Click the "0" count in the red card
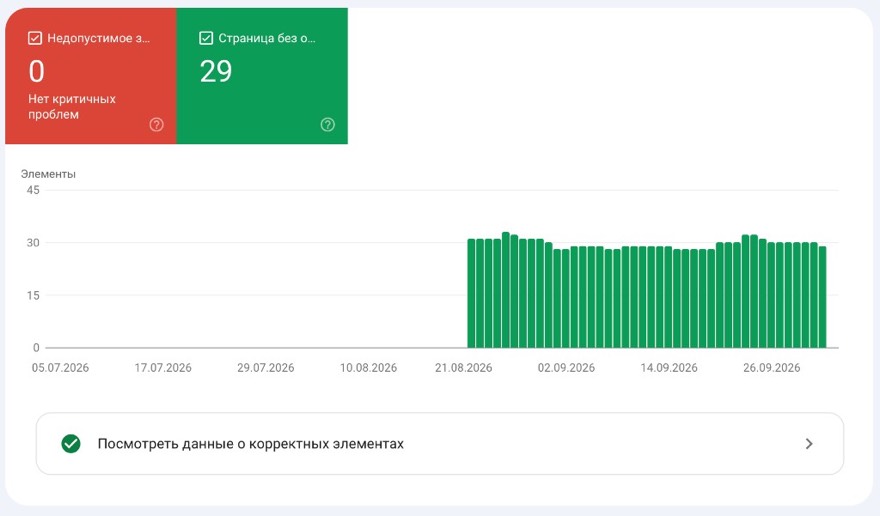The width and height of the screenshot is (880, 516). click(36, 71)
